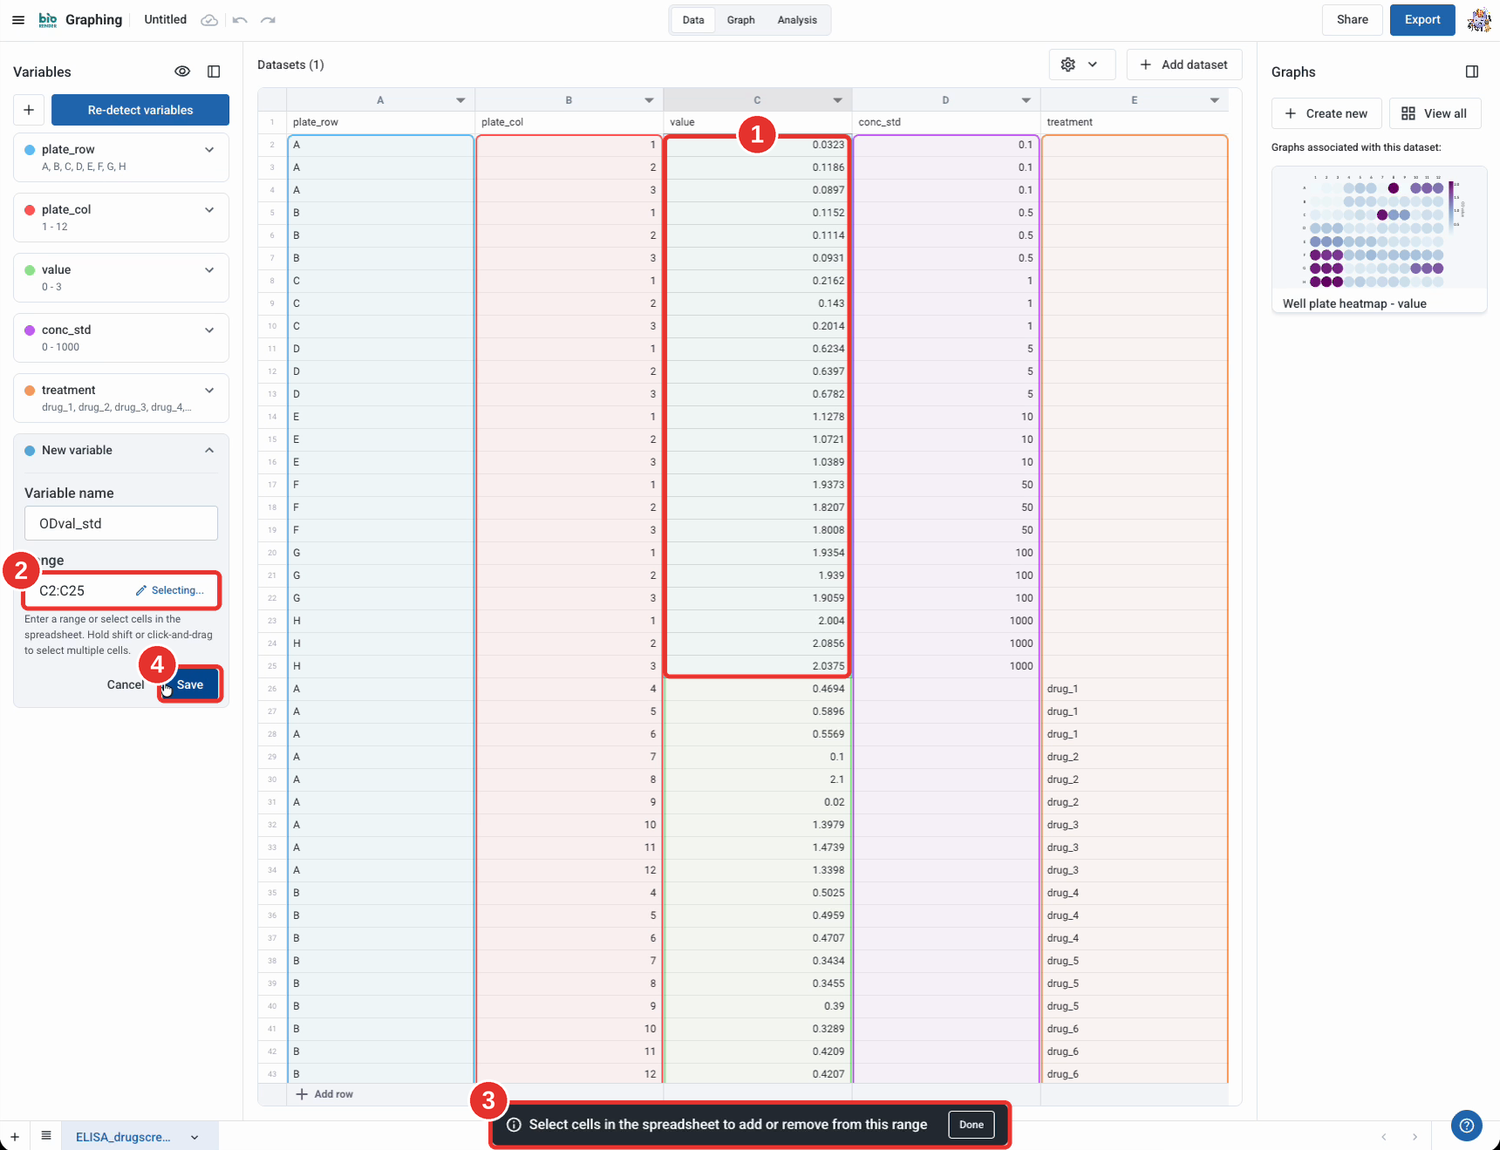Select the Data tab
The height and width of the screenshot is (1150, 1500).
[693, 20]
